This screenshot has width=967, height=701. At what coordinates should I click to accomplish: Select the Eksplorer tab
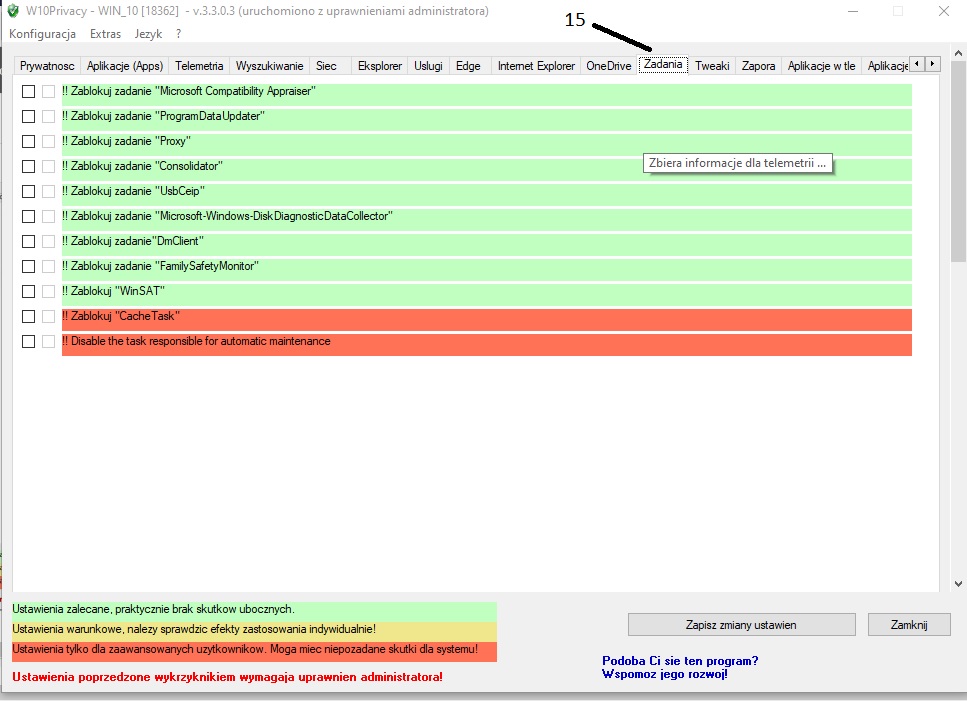coord(380,66)
